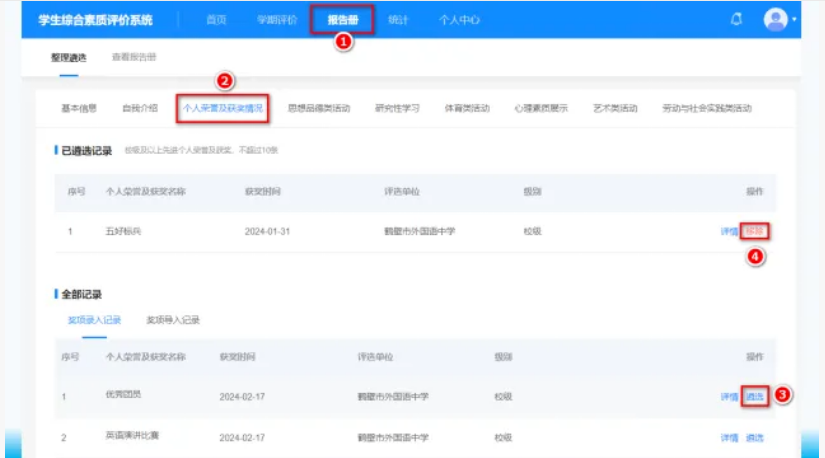Switch to the 查看报告册 tab

coord(133,57)
